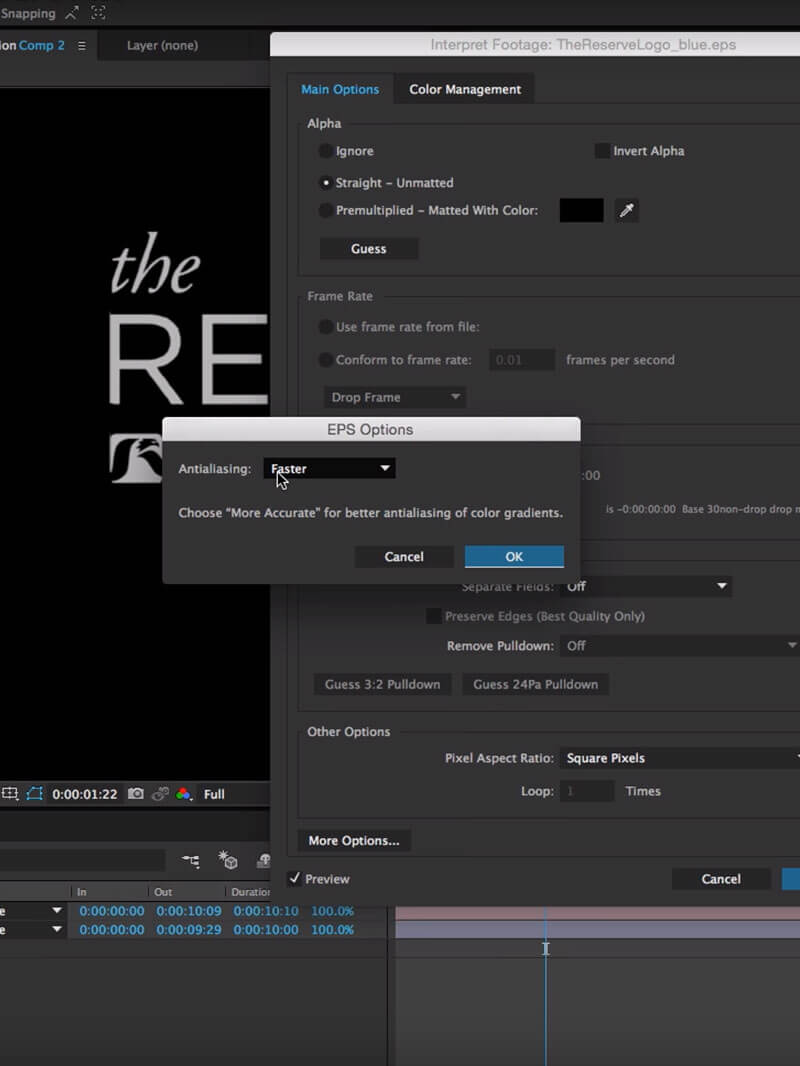
Task: Click the Guess 3:2 Pulldown button
Action: 383,685
